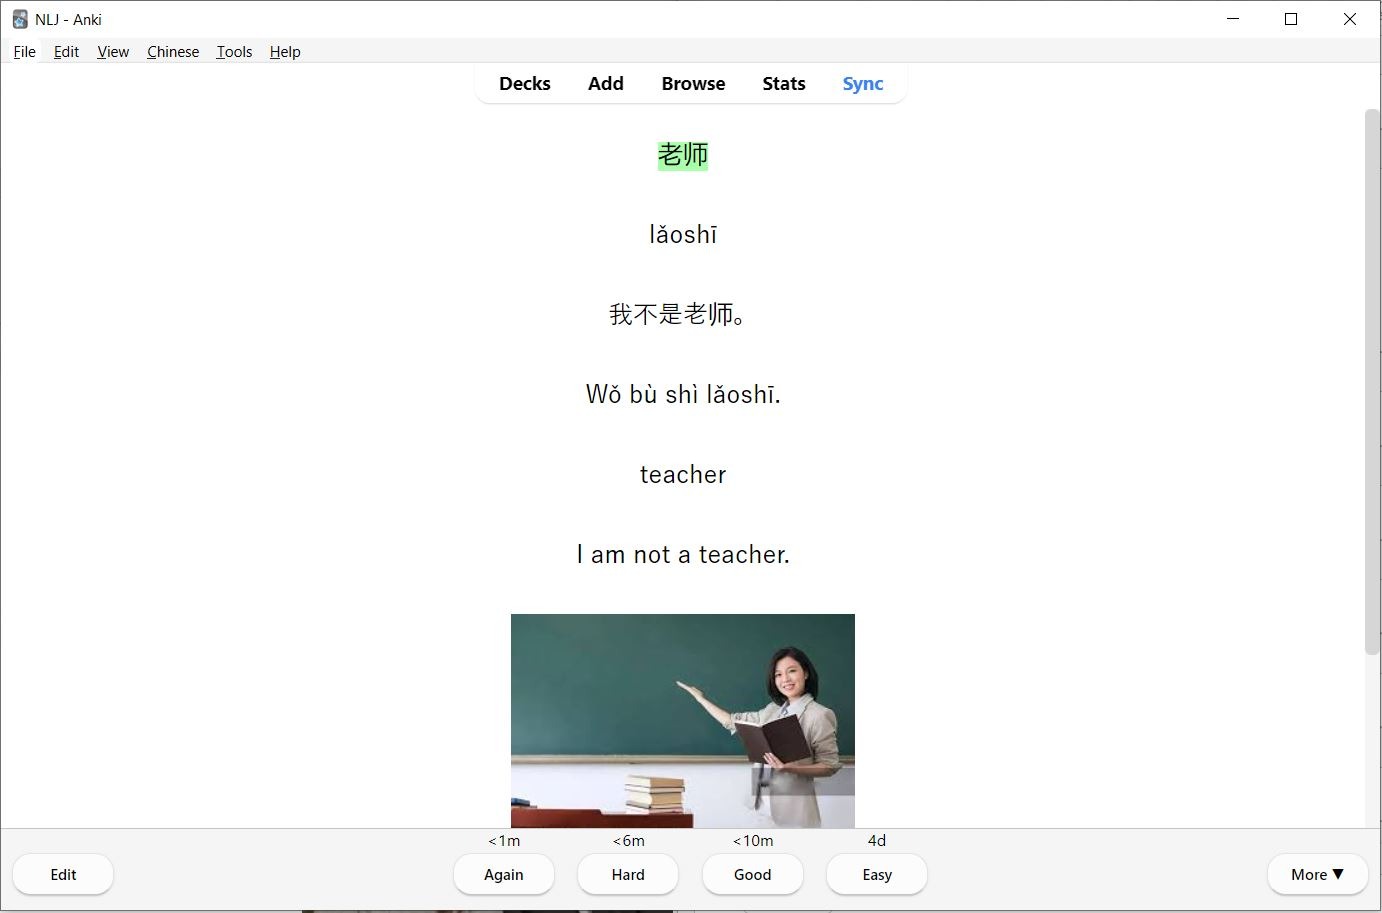The image size is (1382, 913).
Task: Rate the card Easy
Action: [x=877, y=875]
